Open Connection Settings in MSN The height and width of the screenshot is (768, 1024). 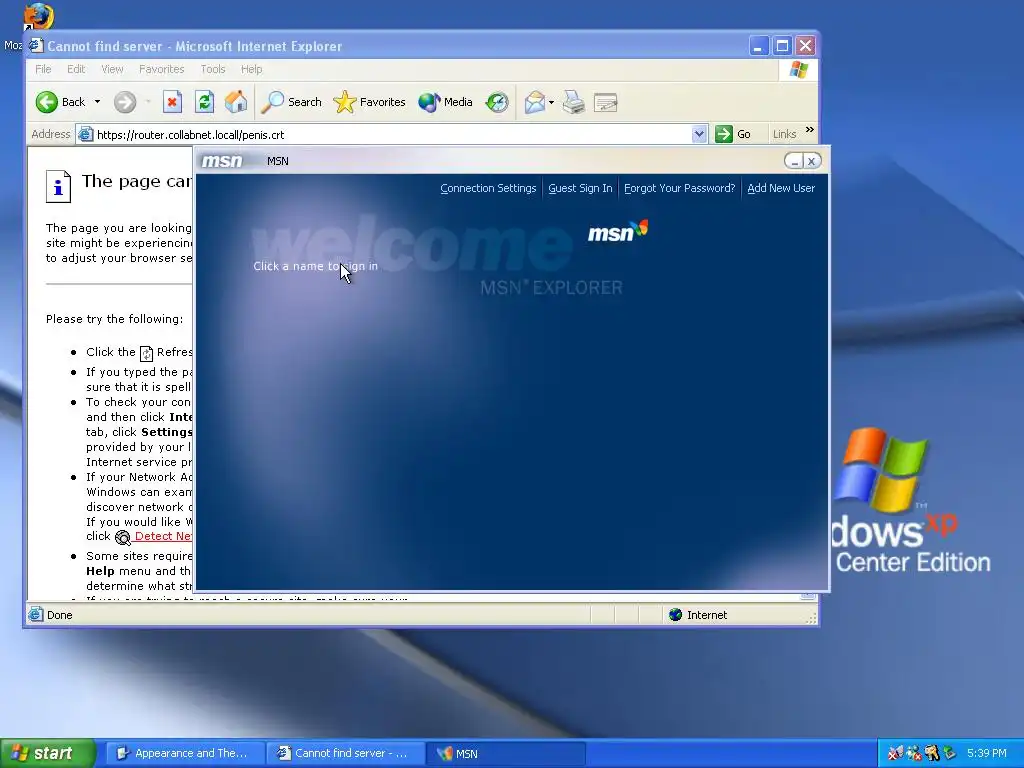[488, 188]
